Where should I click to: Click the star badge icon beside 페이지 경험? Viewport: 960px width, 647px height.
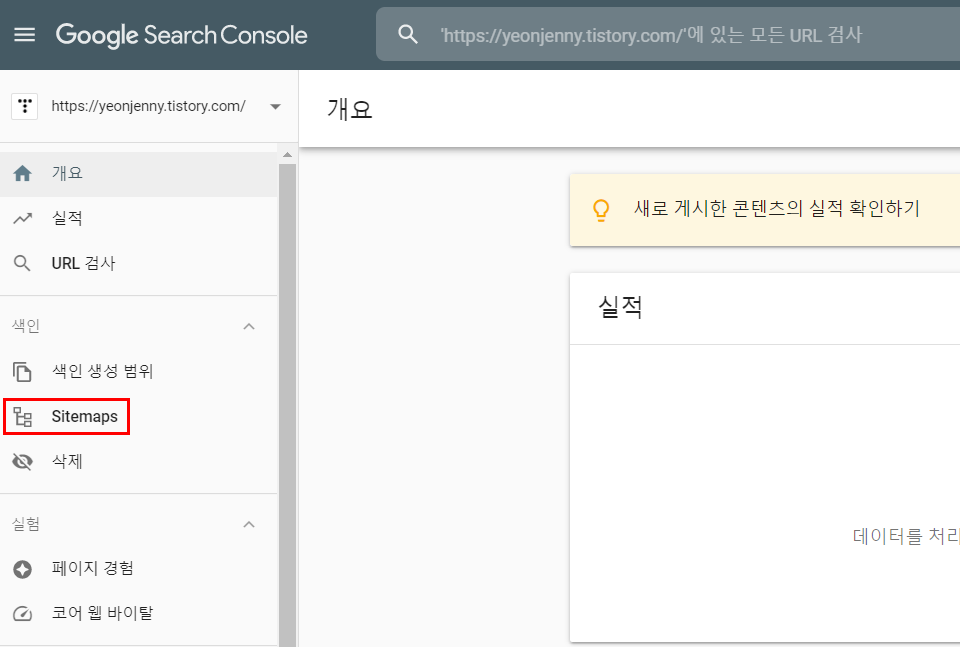pyautogui.click(x=23, y=569)
